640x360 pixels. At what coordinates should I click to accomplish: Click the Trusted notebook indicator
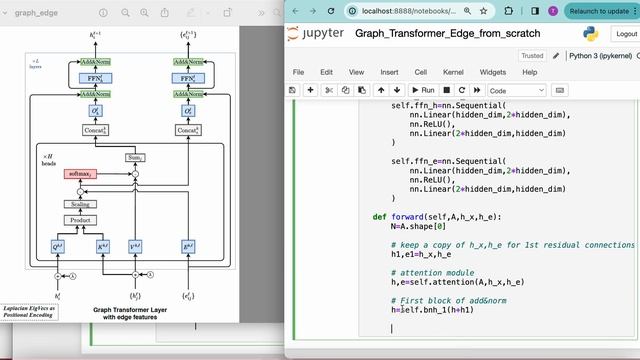[x=532, y=56]
